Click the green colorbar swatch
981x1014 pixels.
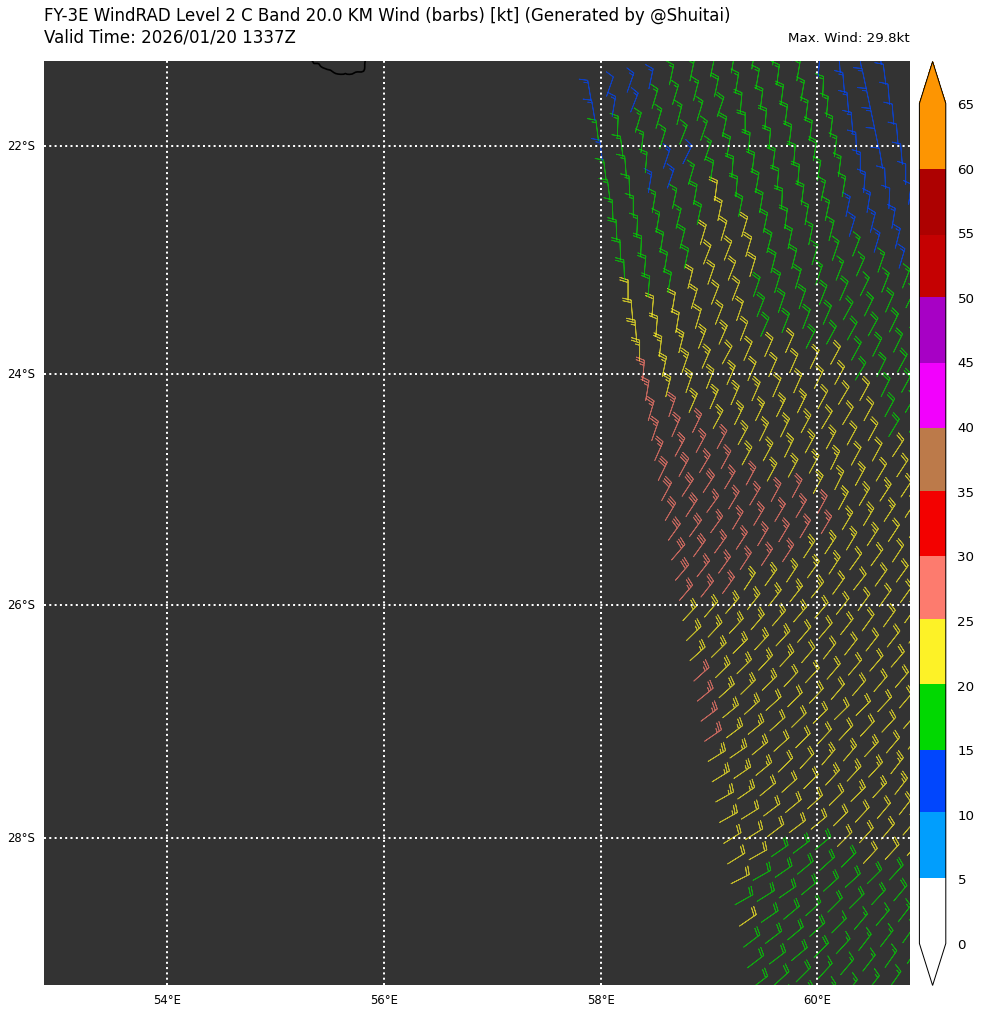(x=932, y=716)
